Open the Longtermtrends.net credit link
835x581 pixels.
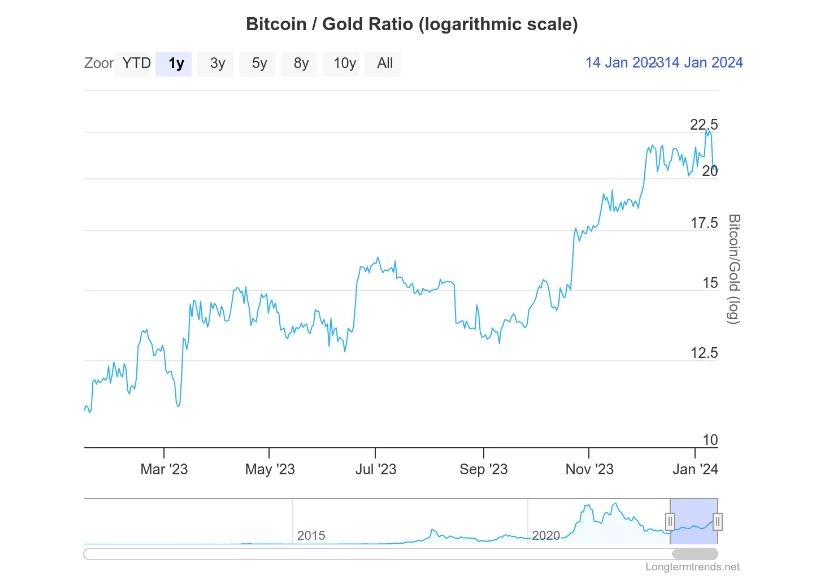point(692,567)
